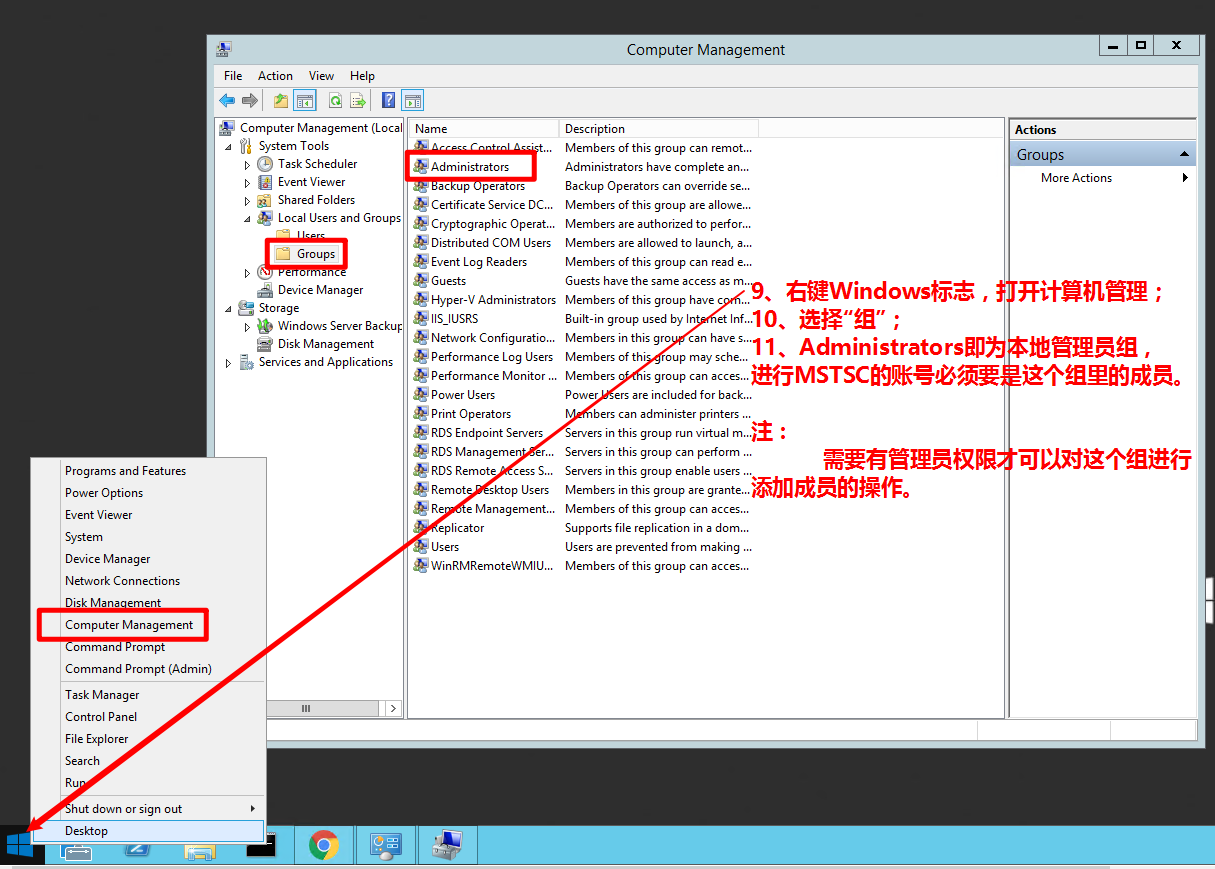The image size is (1215, 869).
Task: Expand the Shared Folders node arrow
Action: 248,200
